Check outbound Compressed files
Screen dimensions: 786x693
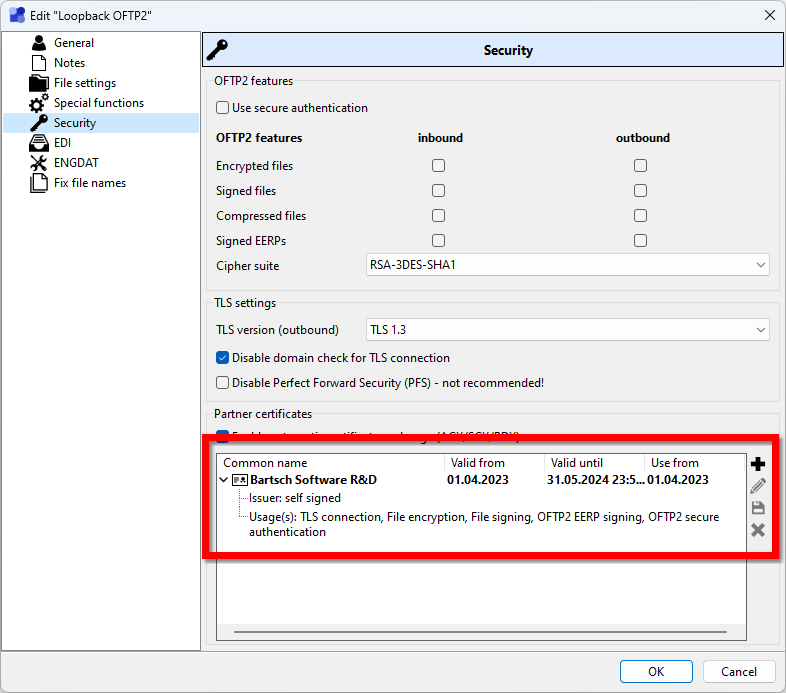click(x=640, y=216)
